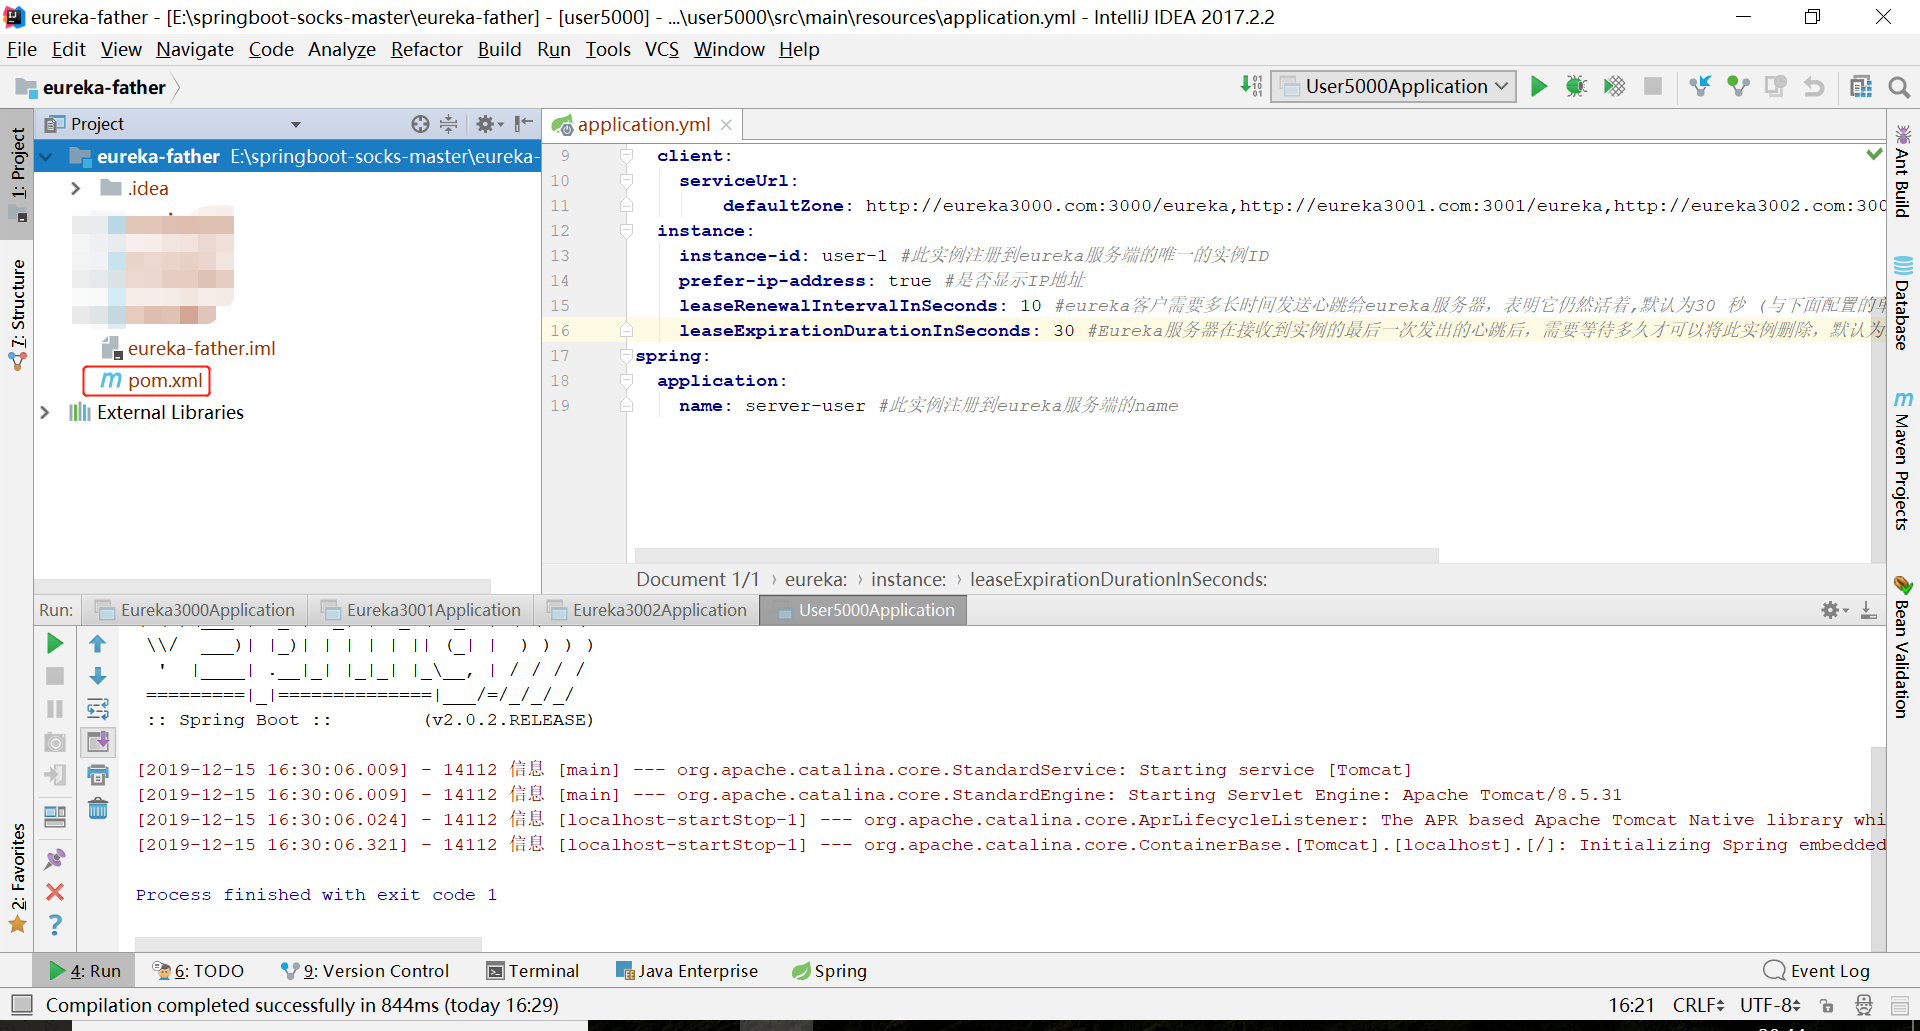
Task: Rerun application in Run panel
Action: coord(55,644)
